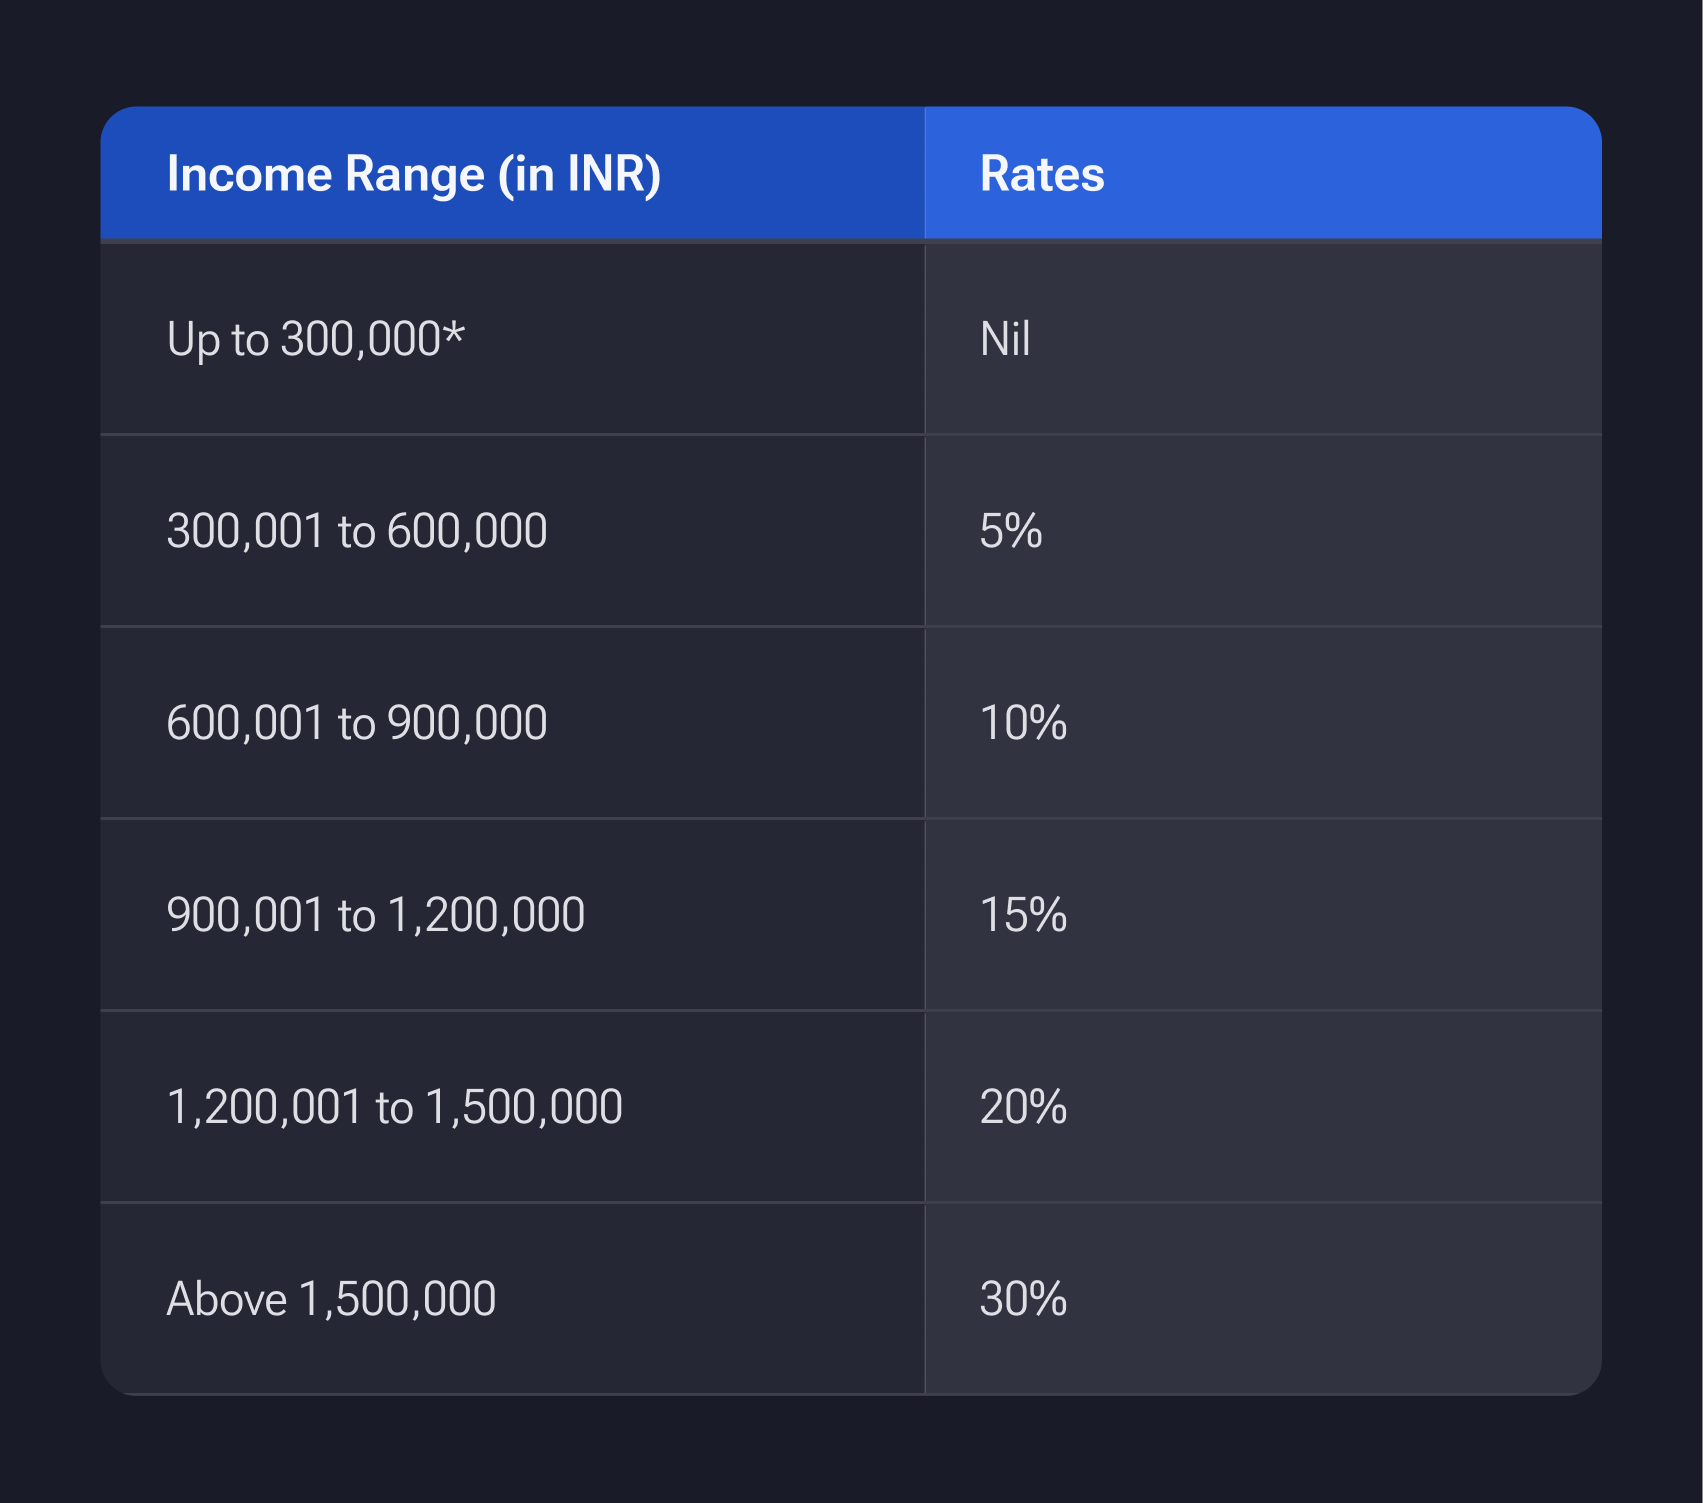Select the 900,001 to 1,200,000 range cell
This screenshot has height=1503, width=1703.
tap(375, 915)
